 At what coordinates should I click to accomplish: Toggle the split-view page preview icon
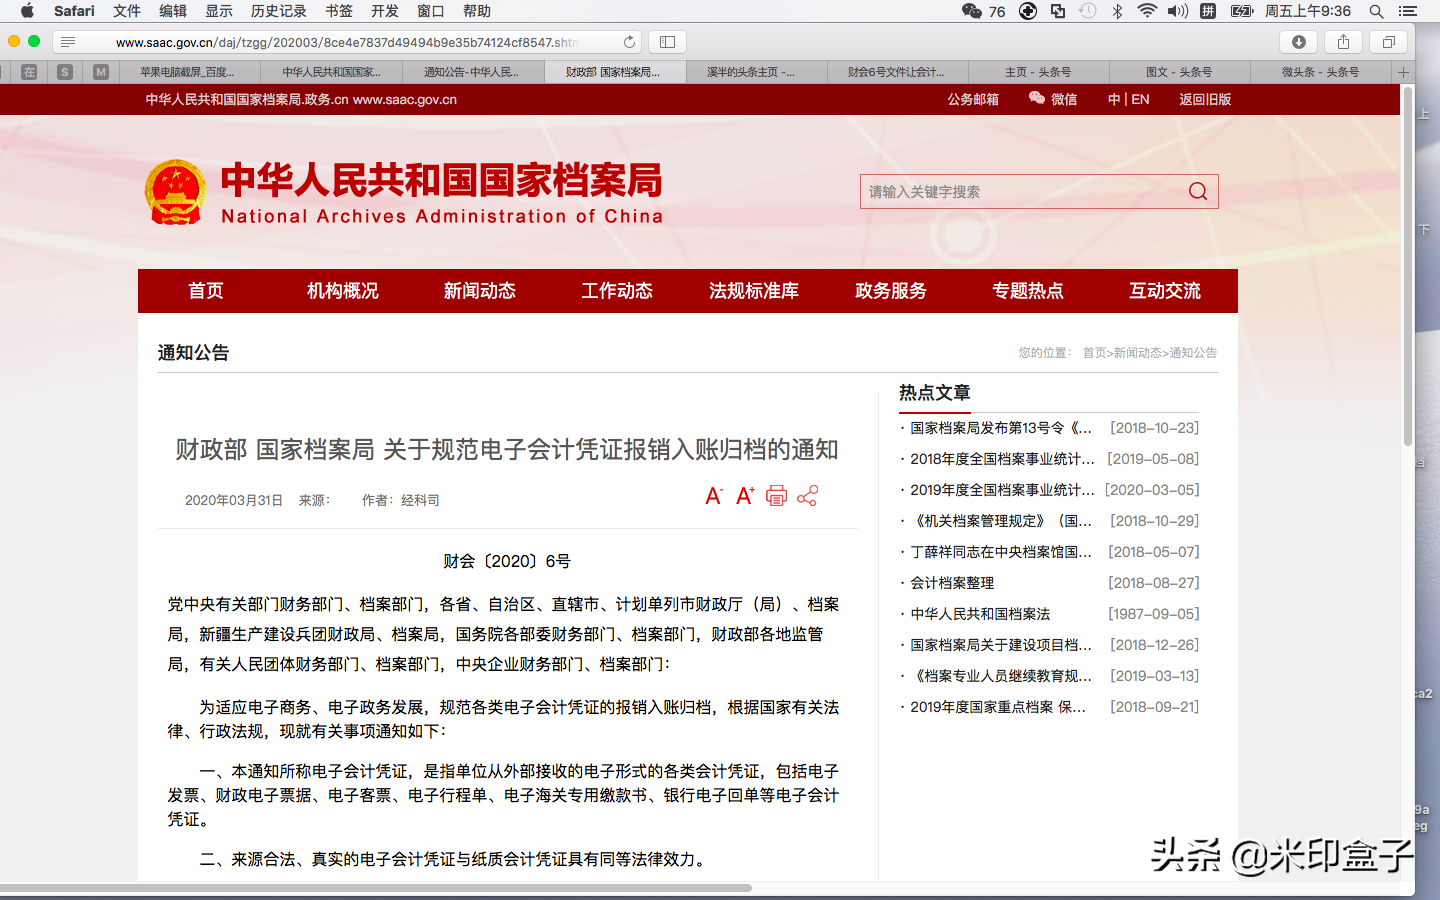click(x=665, y=42)
